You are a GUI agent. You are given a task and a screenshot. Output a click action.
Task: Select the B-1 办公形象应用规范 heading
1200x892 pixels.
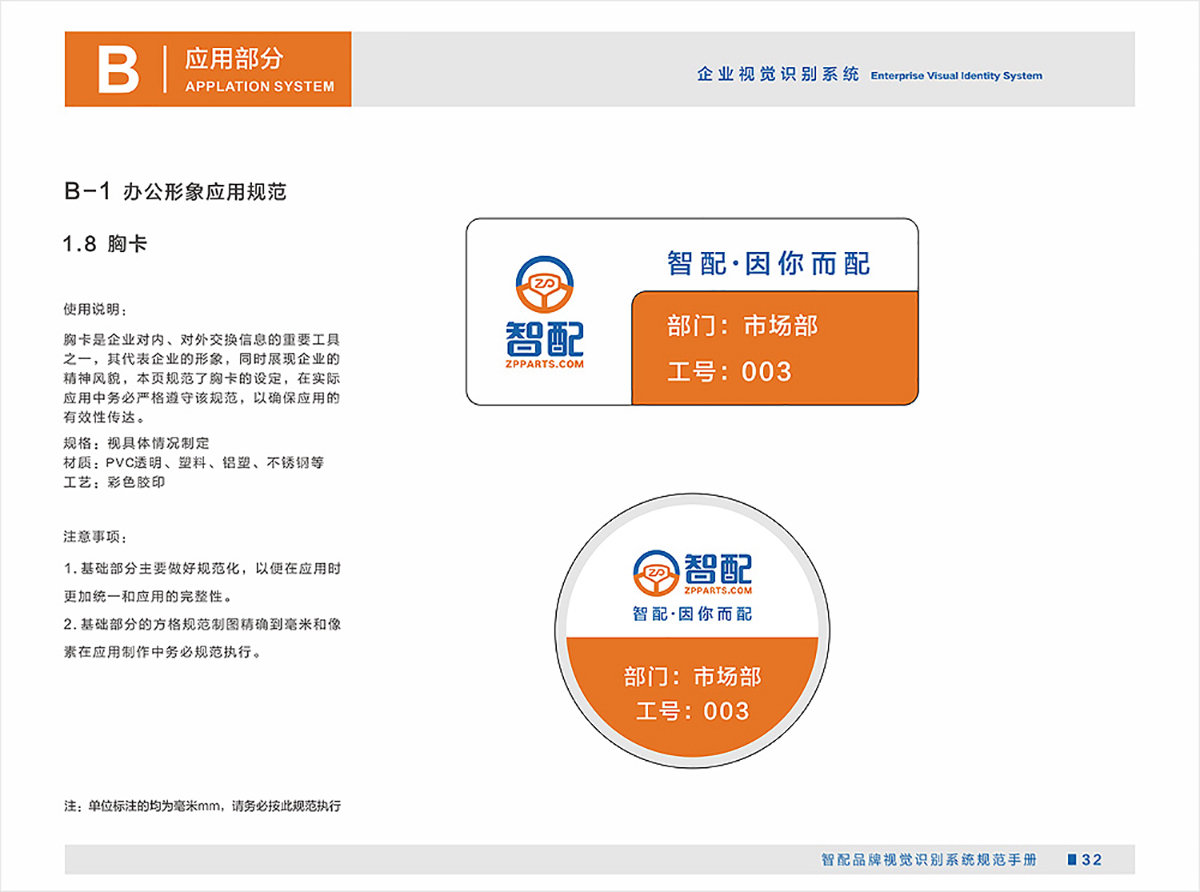(175, 192)
